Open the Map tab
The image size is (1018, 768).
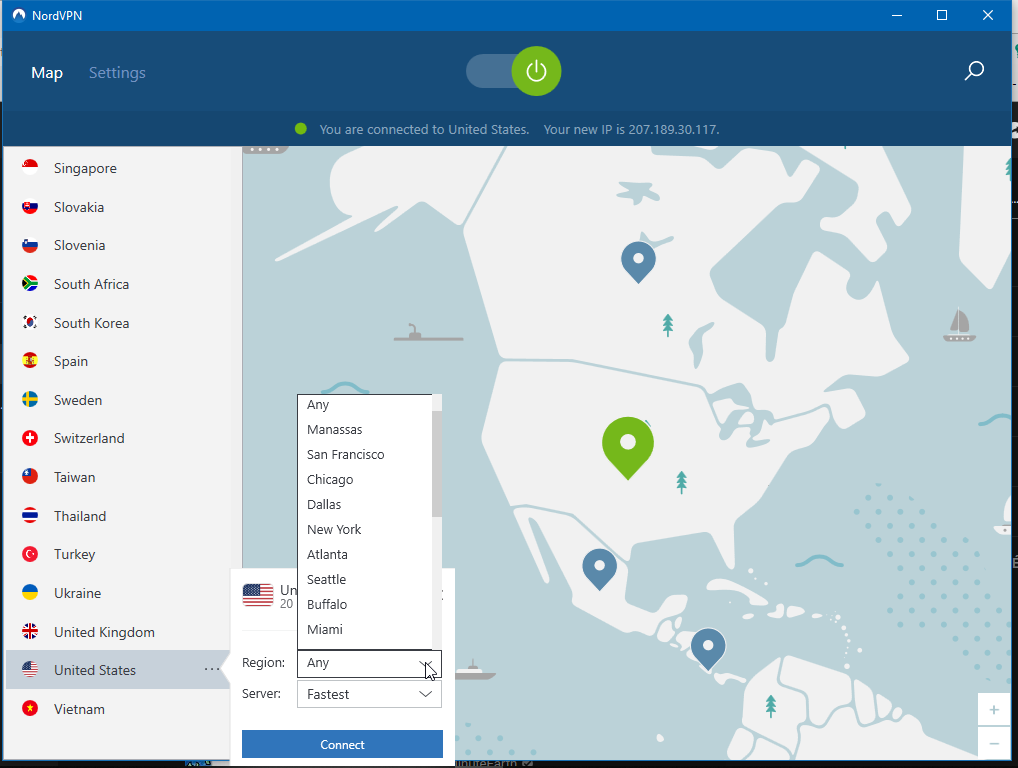47,73
